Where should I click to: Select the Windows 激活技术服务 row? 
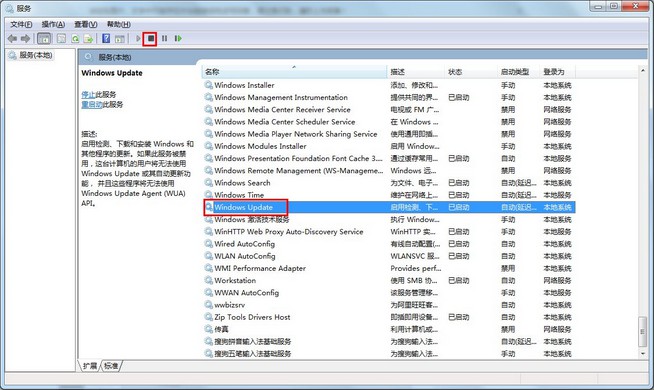click(389, 219)
